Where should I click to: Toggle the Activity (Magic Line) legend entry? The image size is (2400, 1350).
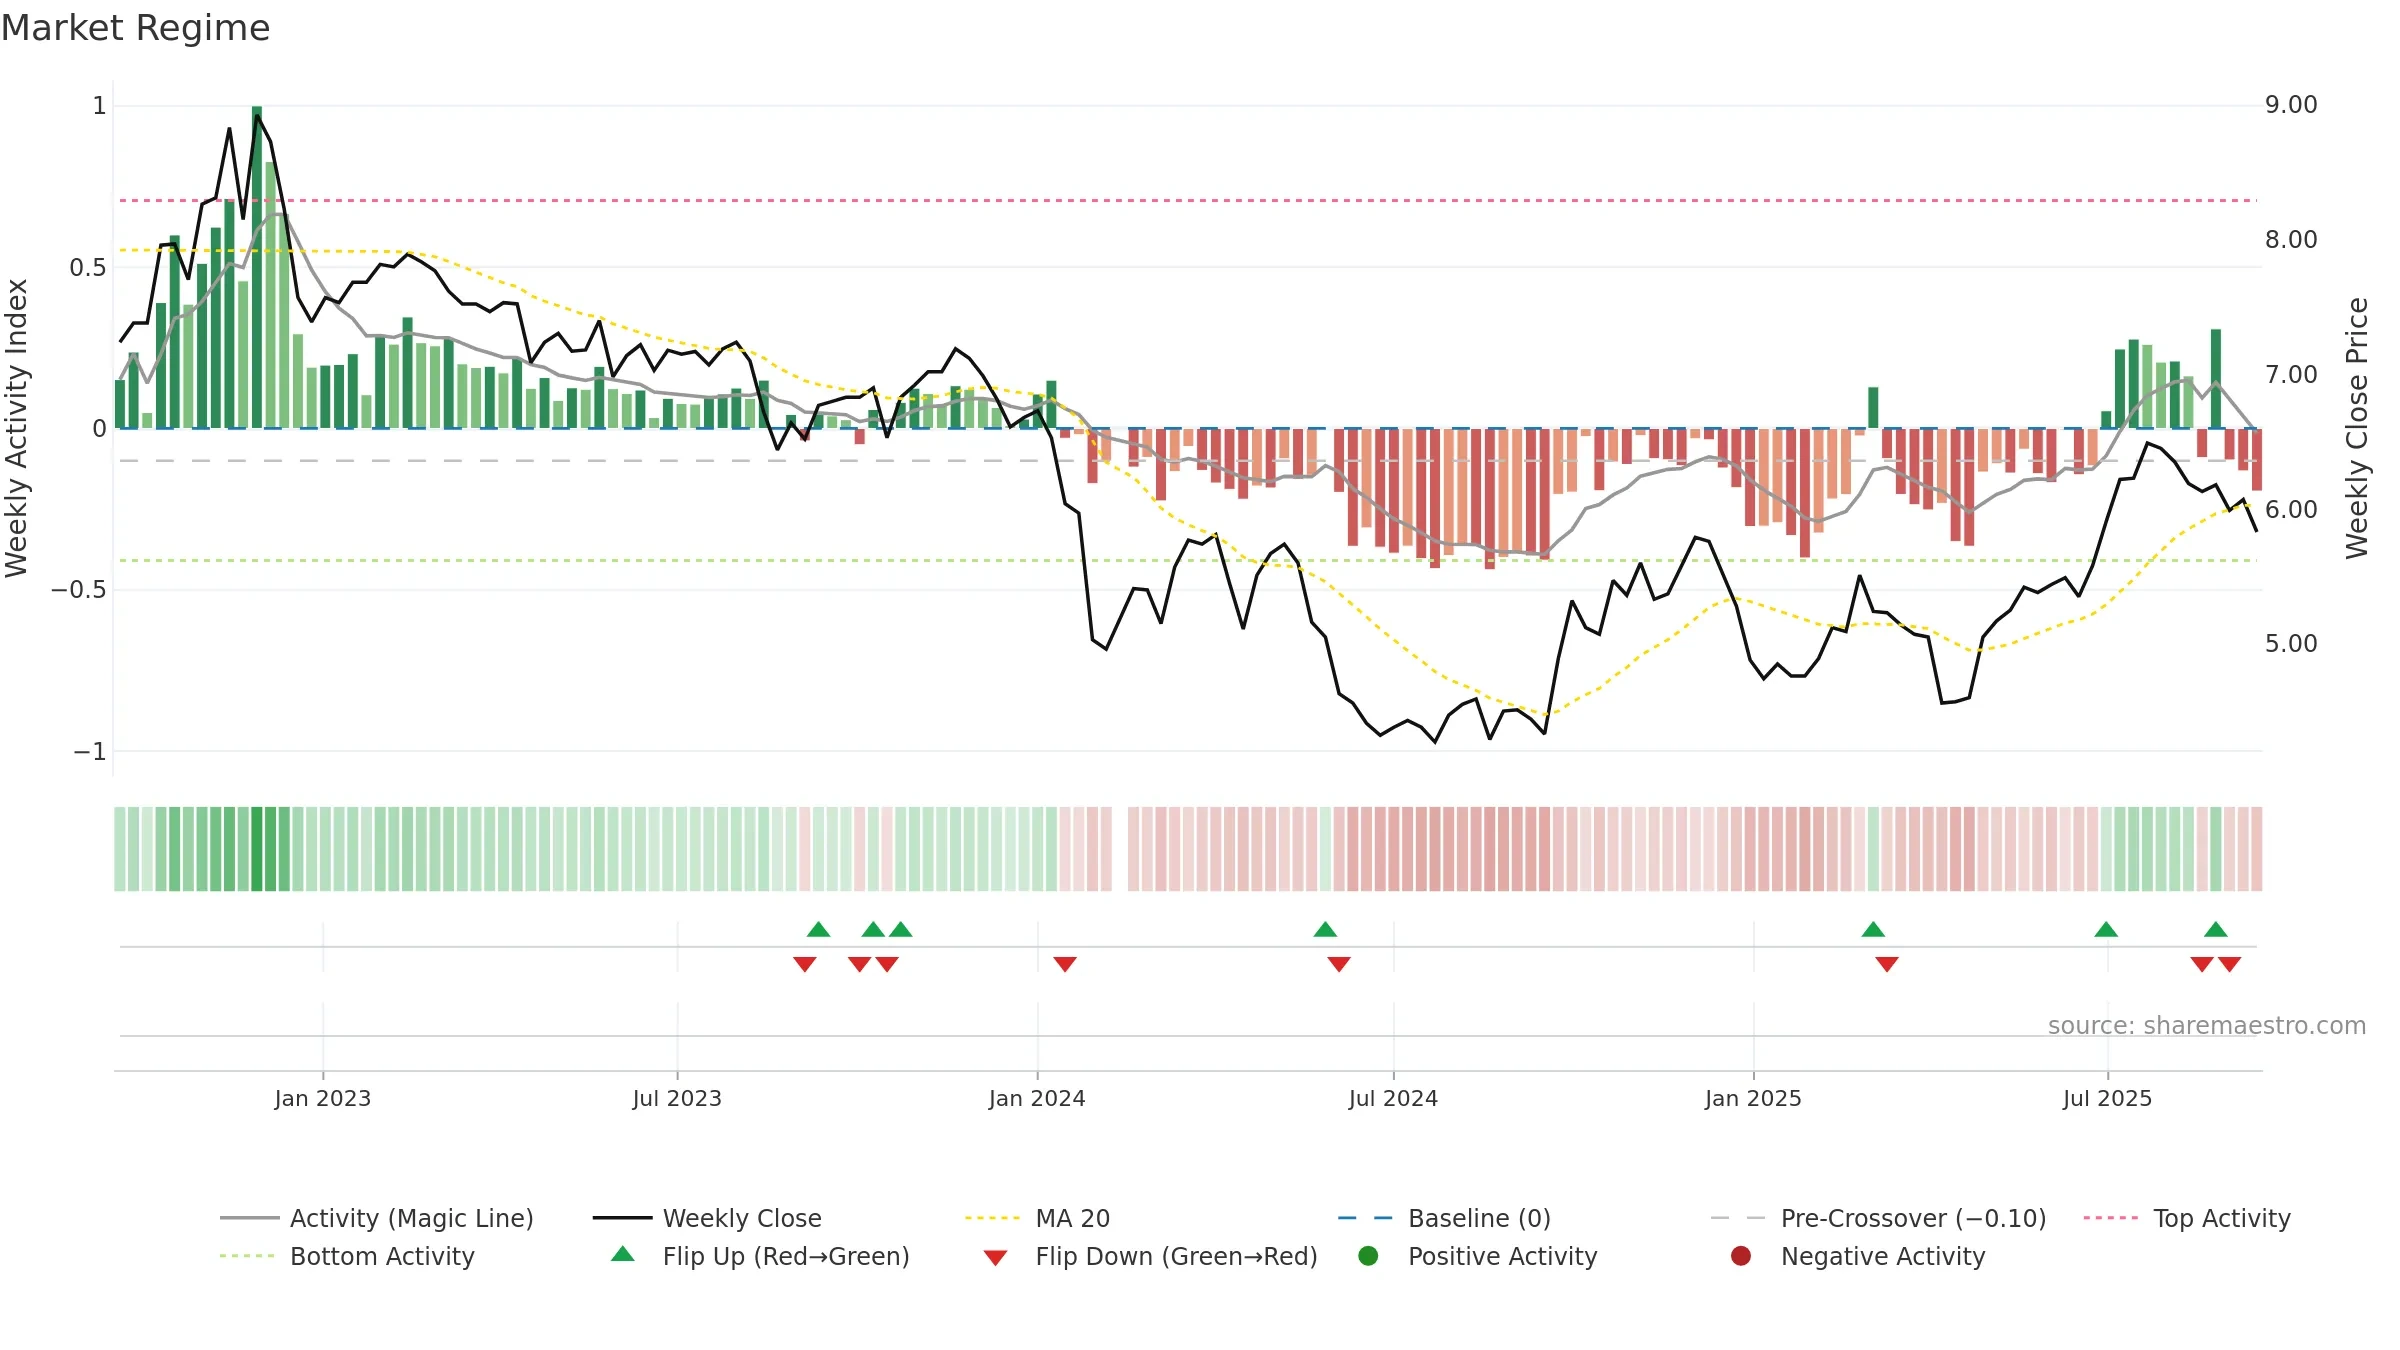coord(377,1218)
